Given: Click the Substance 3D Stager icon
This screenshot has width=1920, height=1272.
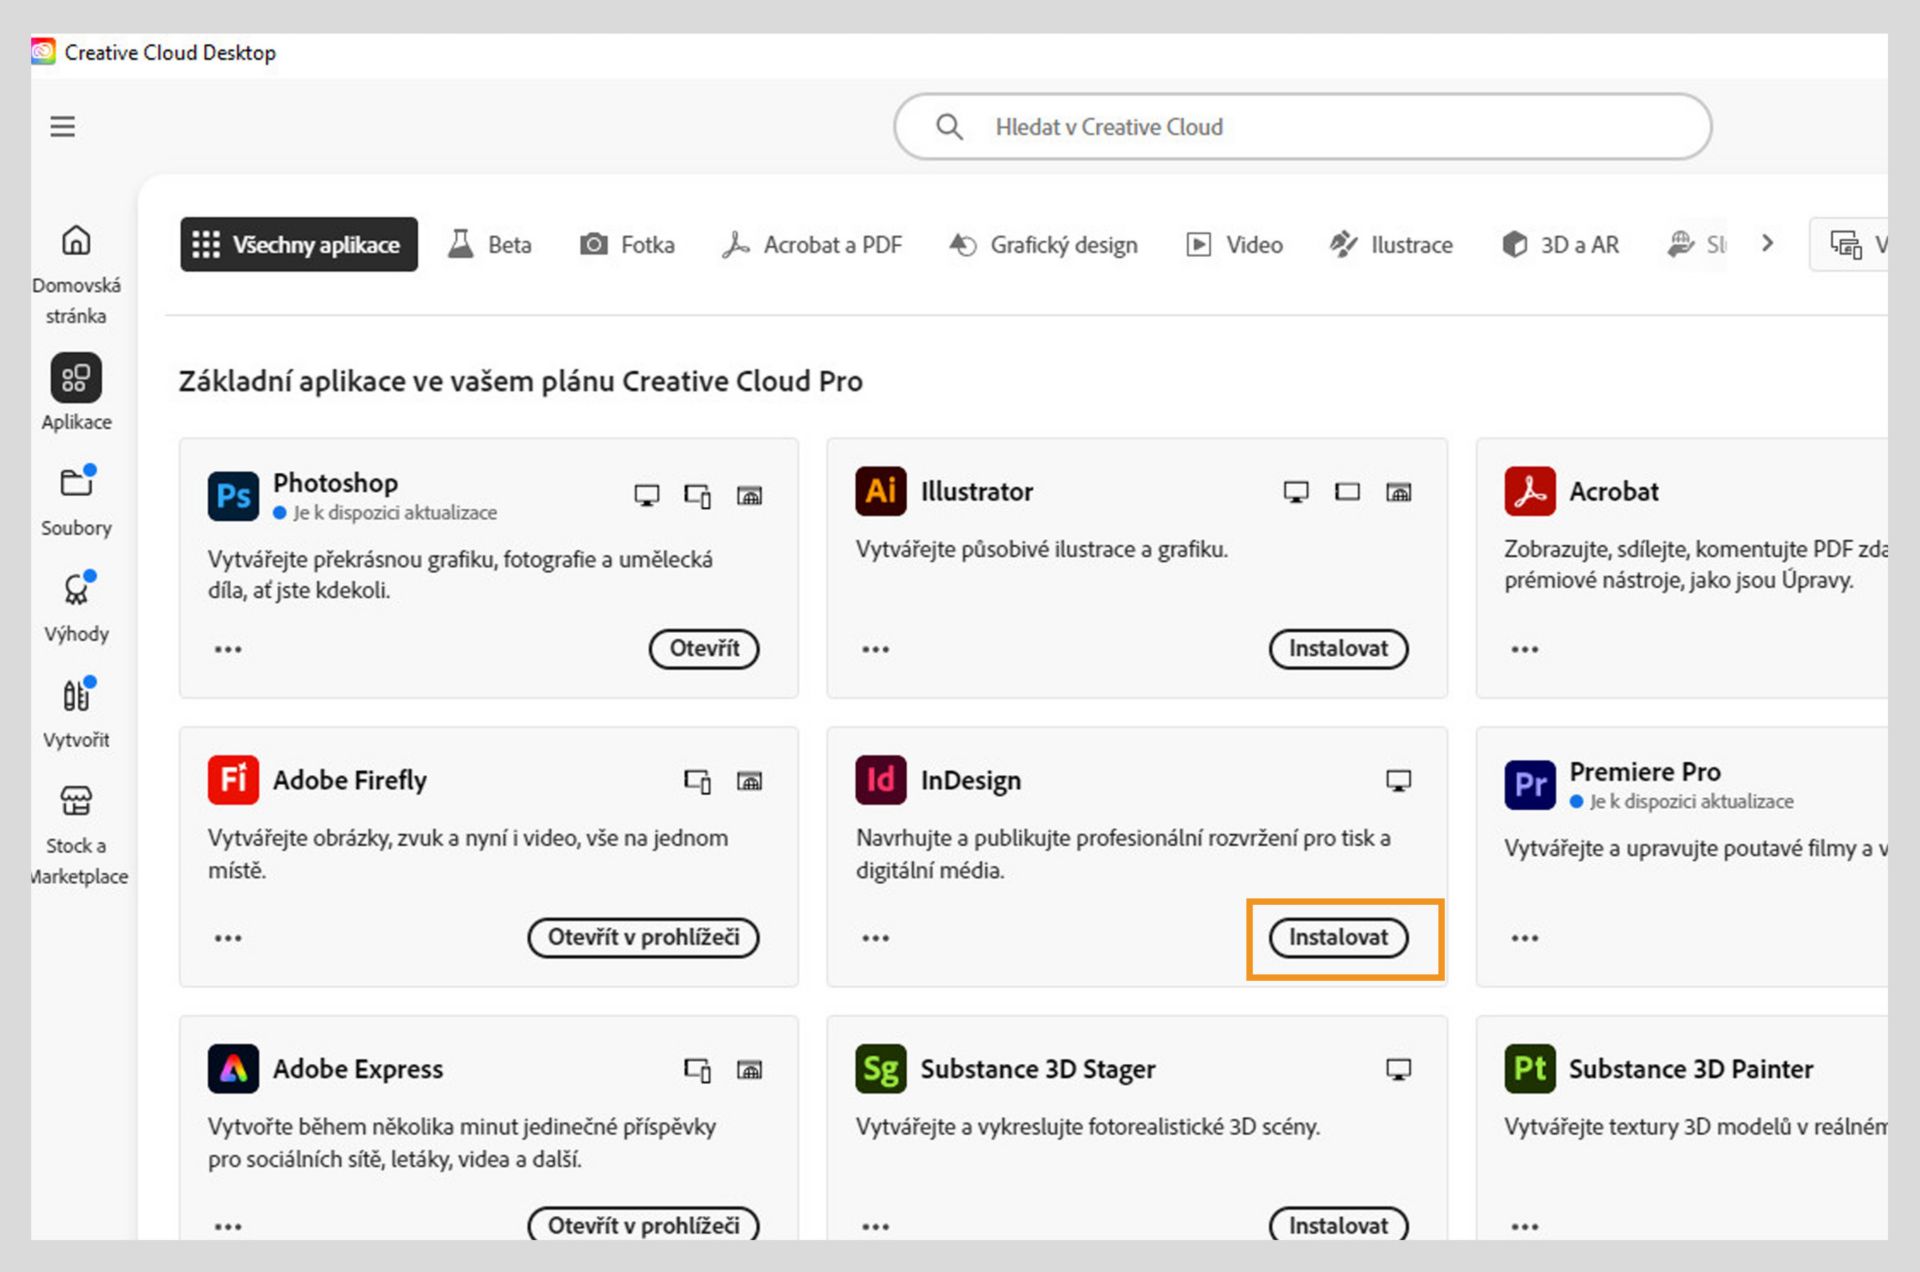Looking at the screenshot, I should [880, 1069].
